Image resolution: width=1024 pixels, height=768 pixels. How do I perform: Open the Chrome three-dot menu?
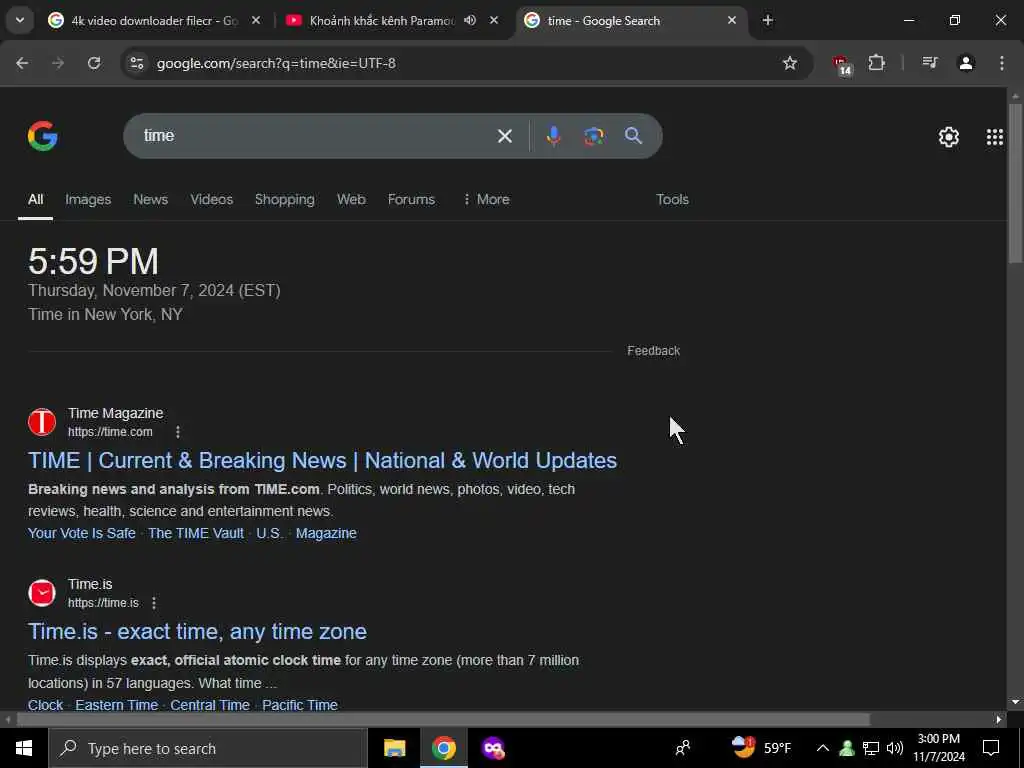1001,63
